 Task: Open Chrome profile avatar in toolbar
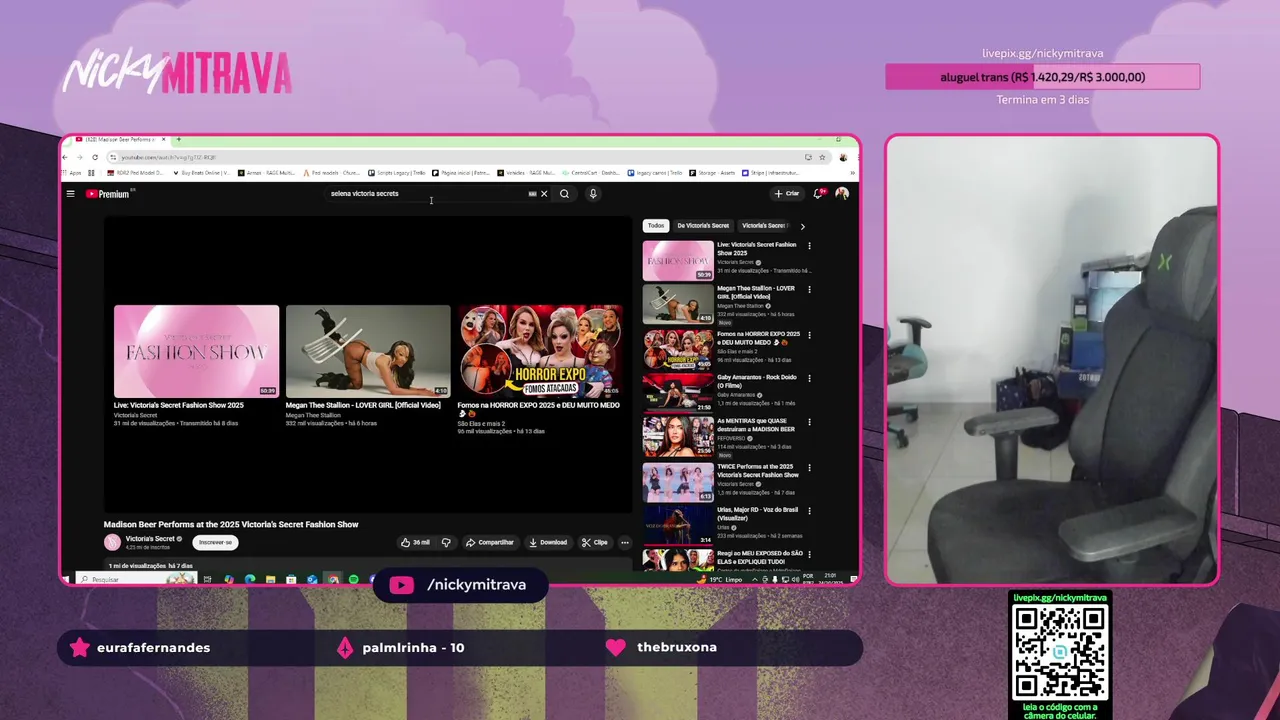843,157
